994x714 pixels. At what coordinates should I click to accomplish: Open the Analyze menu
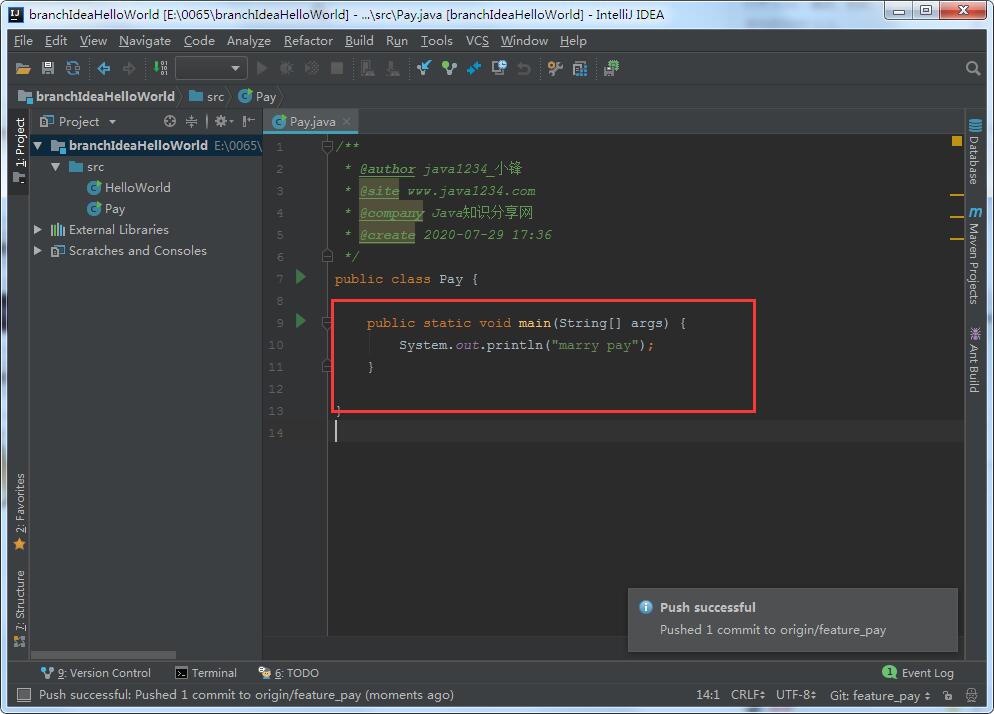pyautogui.click(x=248, y=41)
